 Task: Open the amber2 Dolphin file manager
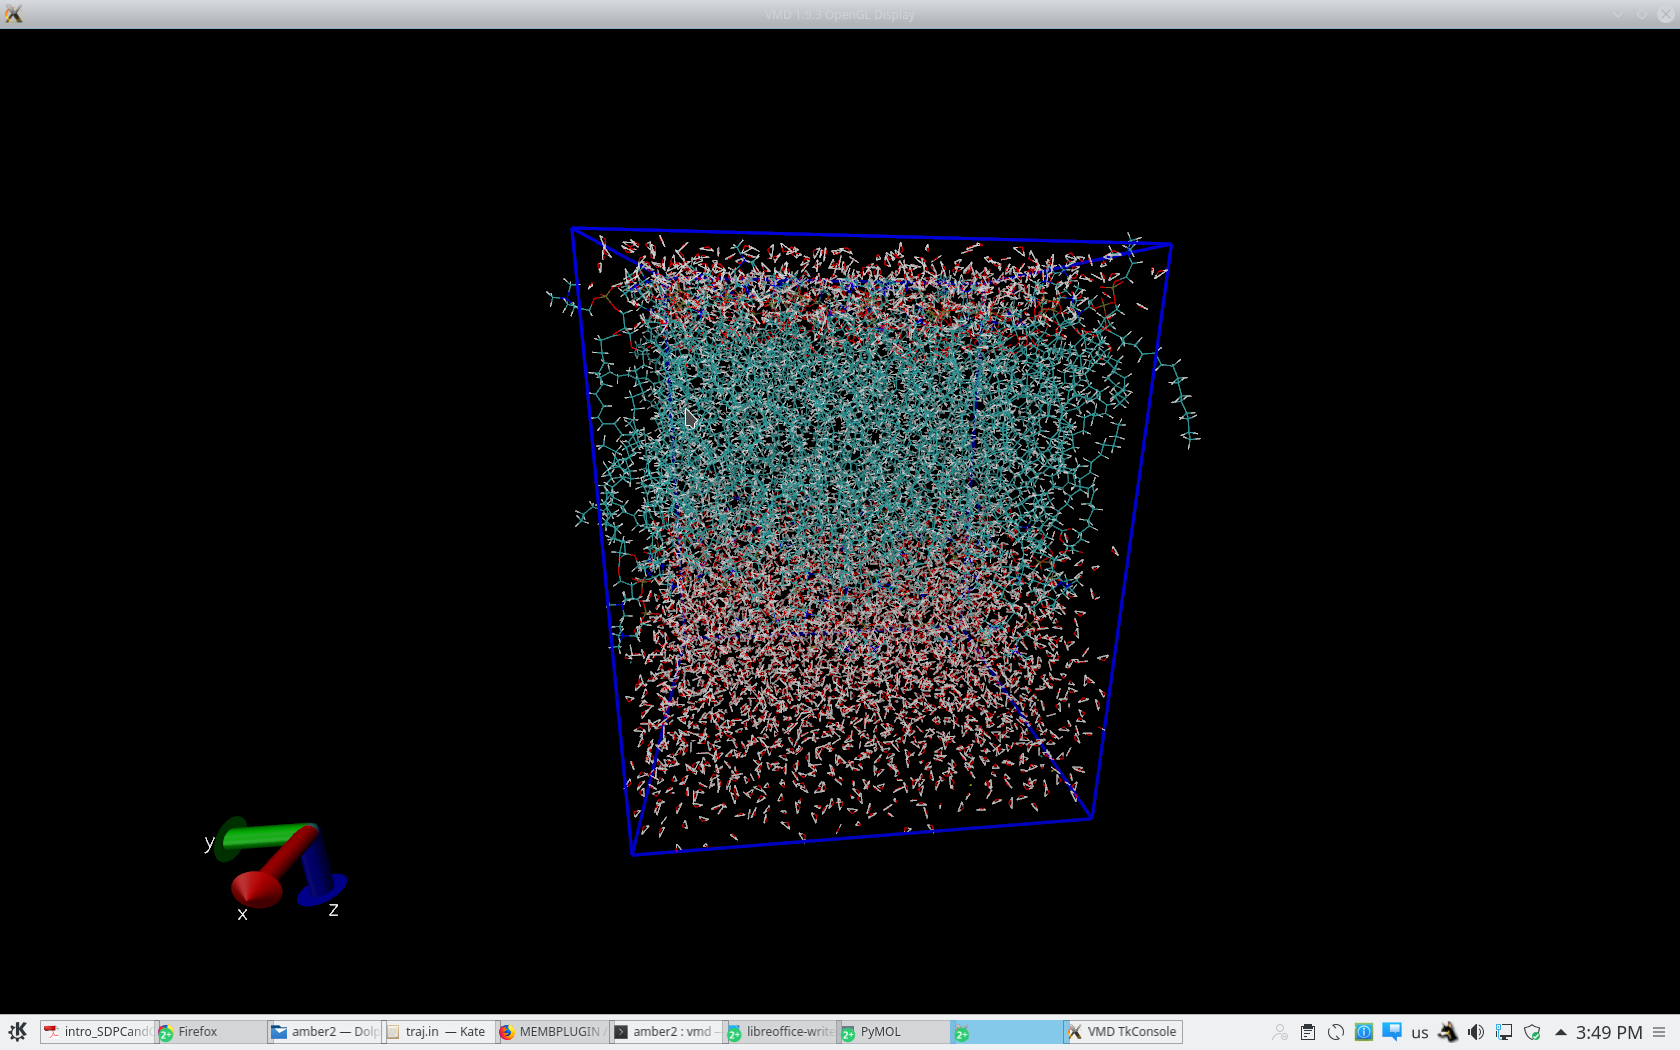pos(324,1032)
